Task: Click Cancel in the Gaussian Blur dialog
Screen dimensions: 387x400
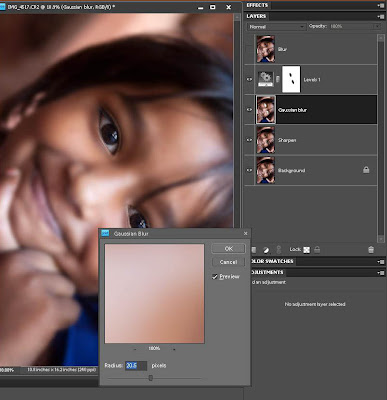Action: click(228, 262)
